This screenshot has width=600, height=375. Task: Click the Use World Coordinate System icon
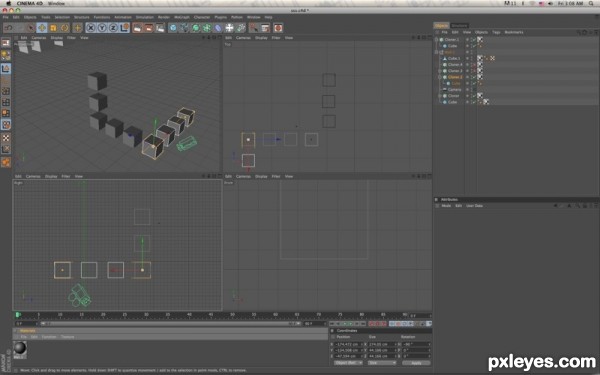tap(125, 28)
